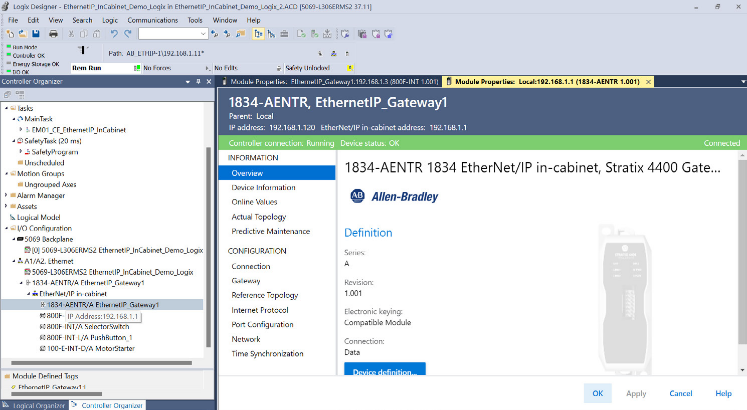Click the Find Next icon beside search box
Image resolution: width=747 pixels, height=410 pixels.
coord(227,34)
